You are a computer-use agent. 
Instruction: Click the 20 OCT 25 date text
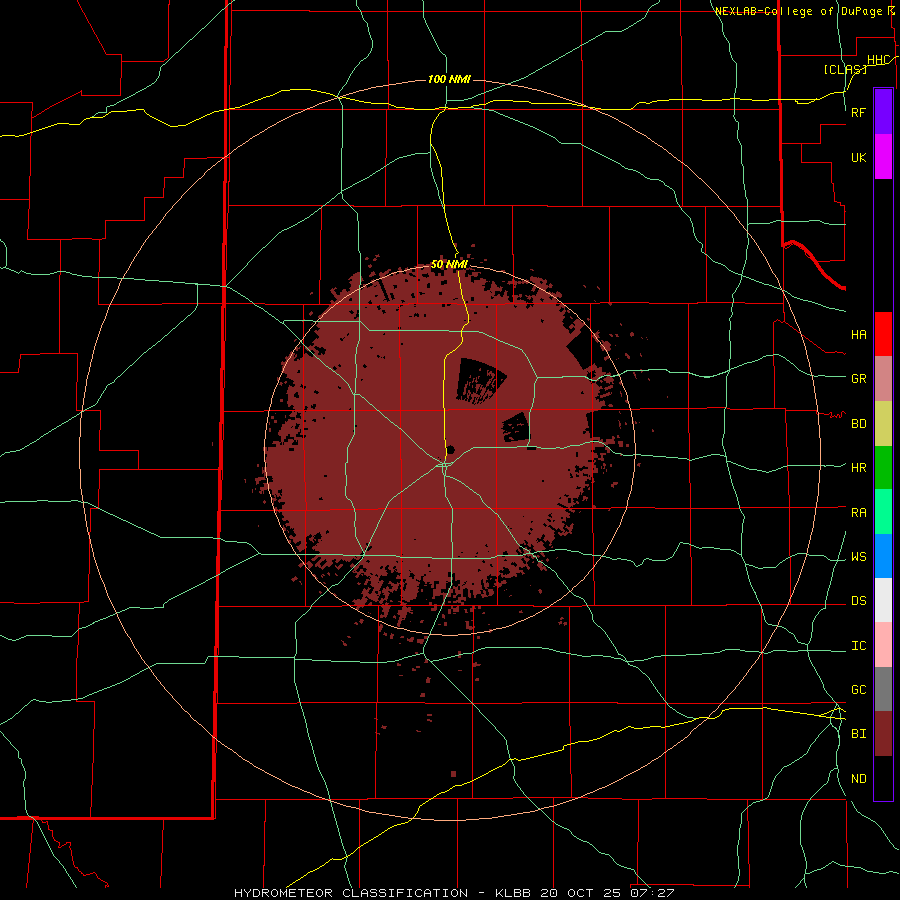tap(581, 893)
